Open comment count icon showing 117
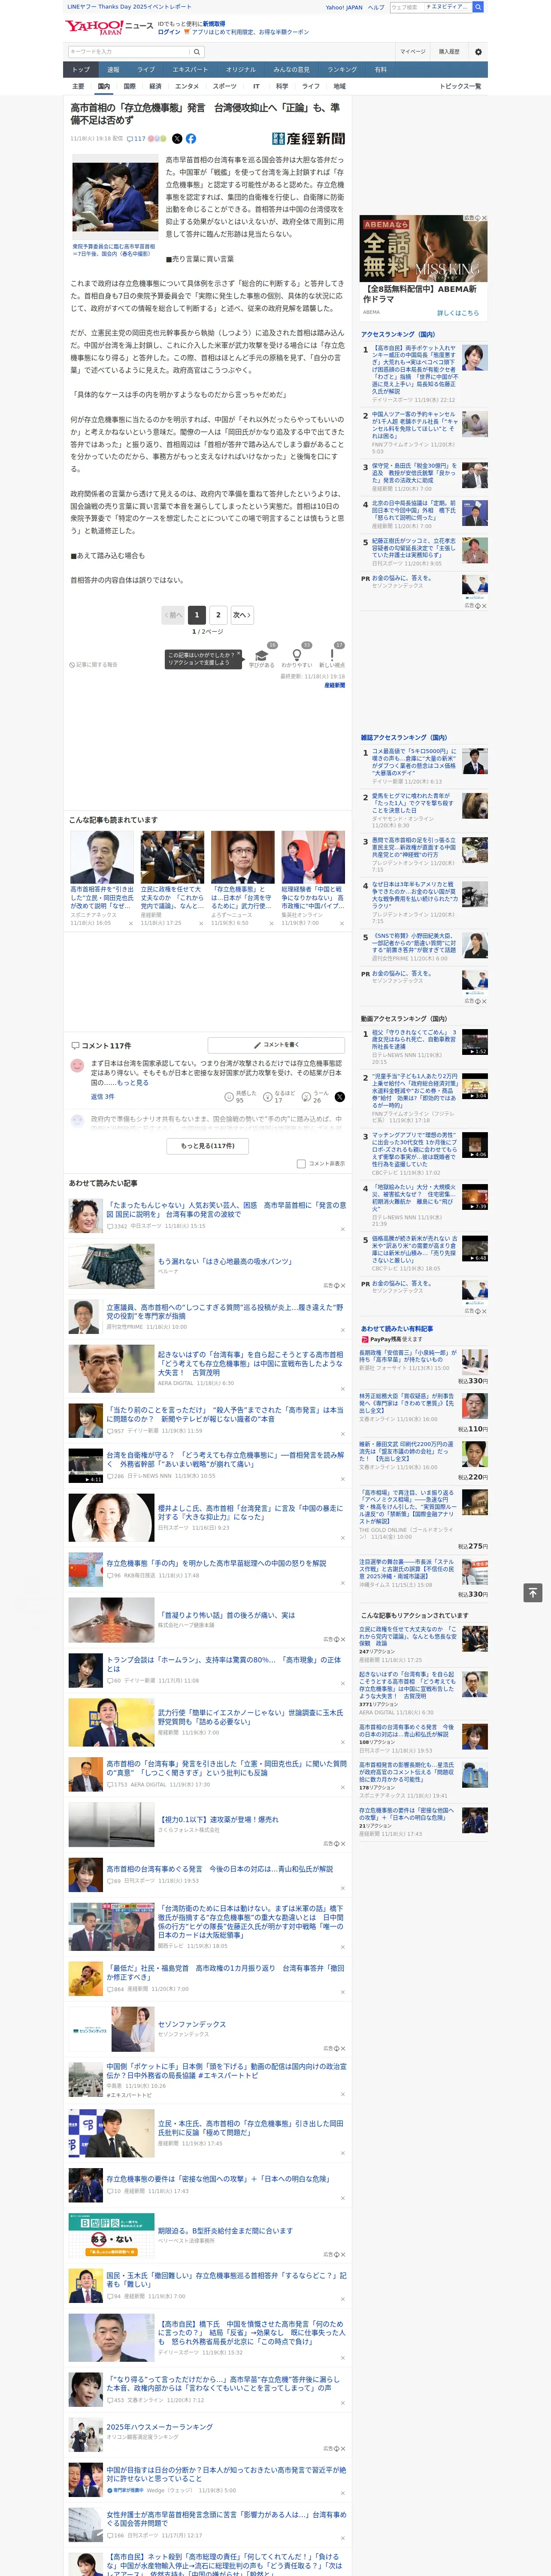 tap(136, 139)
